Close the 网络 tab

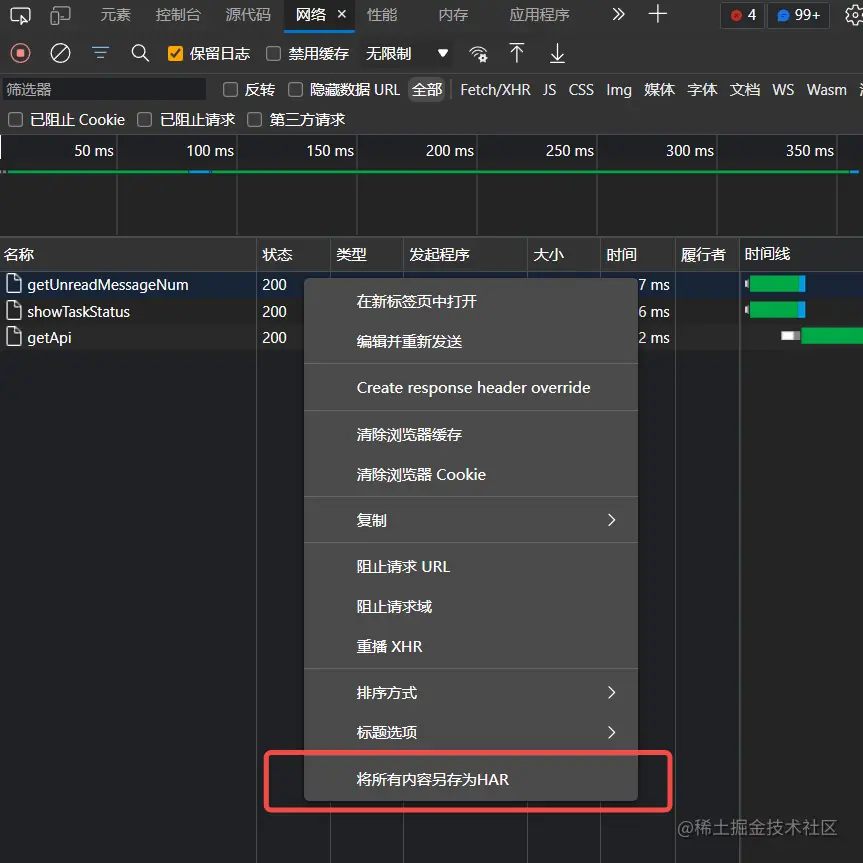coord(342,14)
